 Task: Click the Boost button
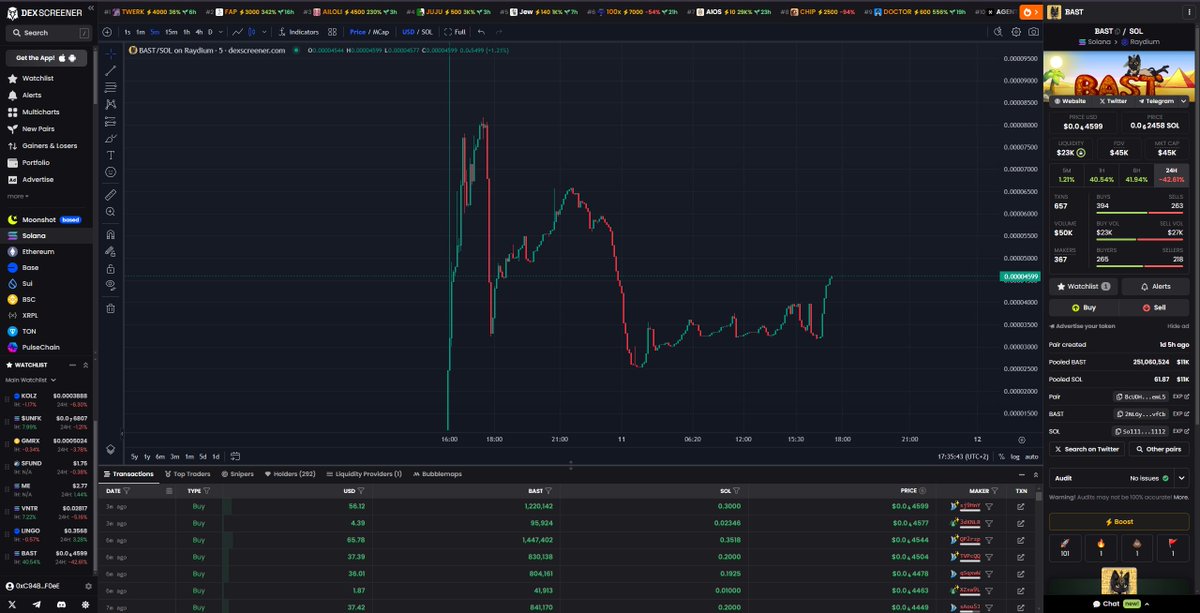[1119, 522]
